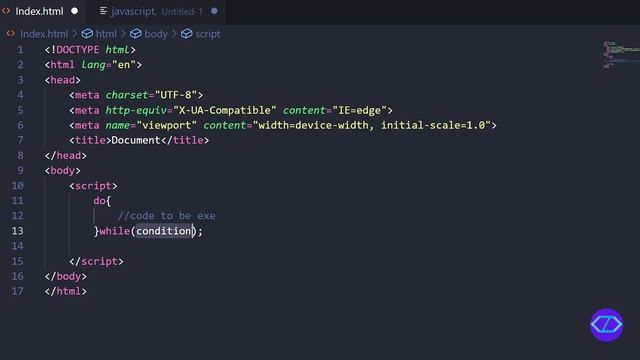Click line number 13 in gutter

(x=18, y=231)
